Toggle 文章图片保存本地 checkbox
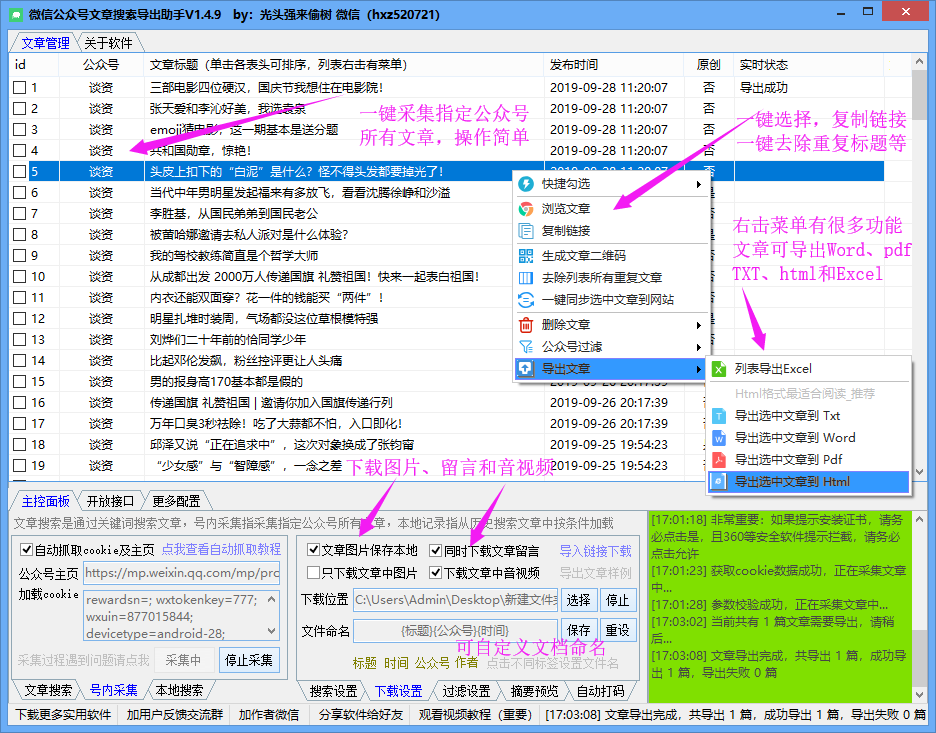 [313, 550]
